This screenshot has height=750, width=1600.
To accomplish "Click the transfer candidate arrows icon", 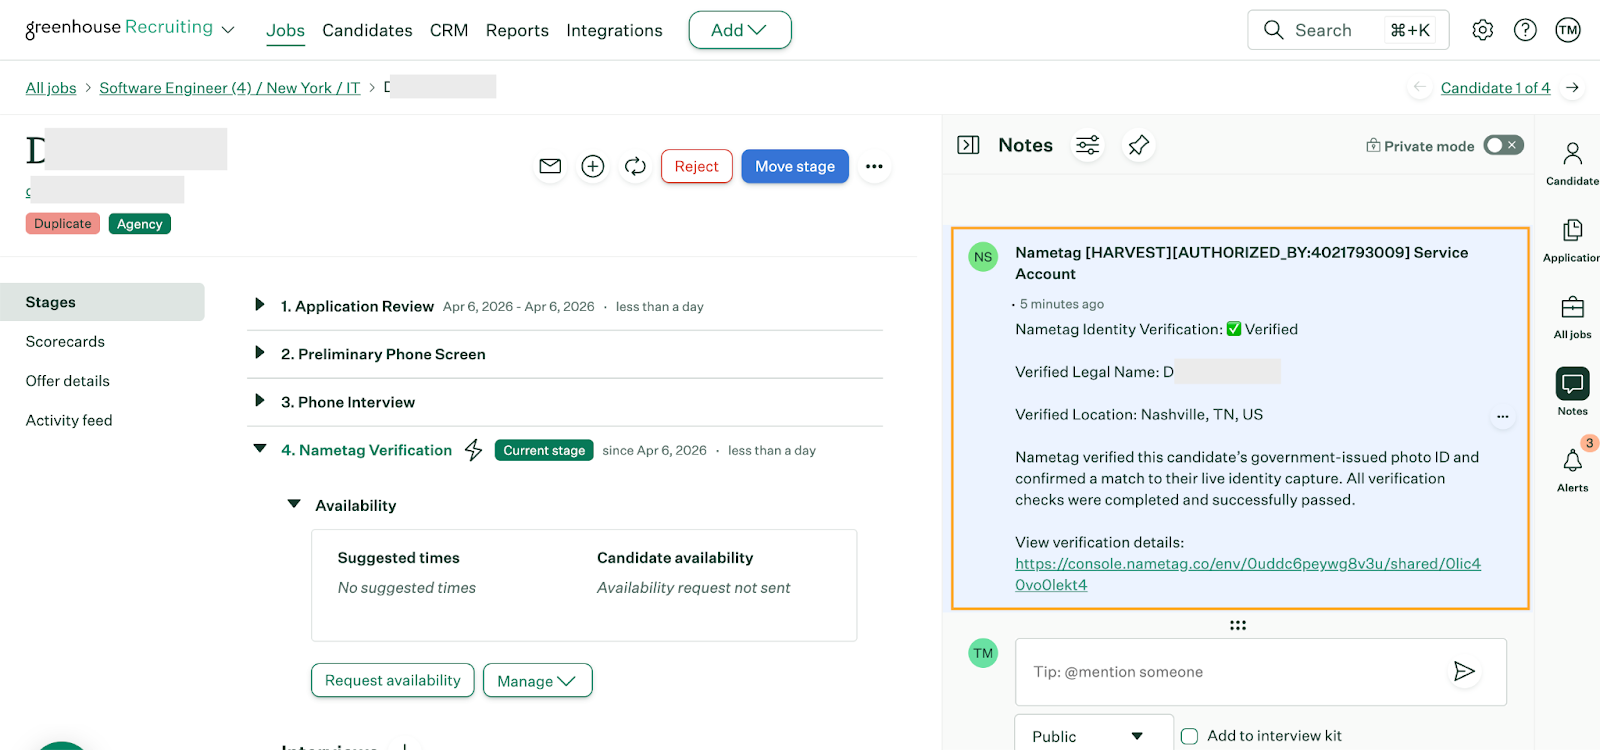I will [x=635, y=166].
